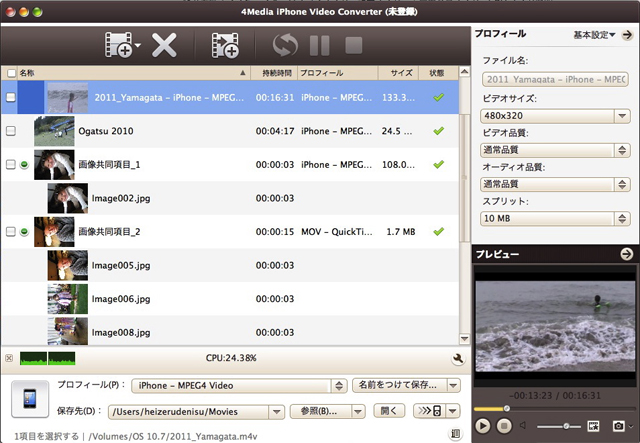Click the transfer-to-device button
The width and height of the screenshot is (640, 443).
(x=429, y=411)
